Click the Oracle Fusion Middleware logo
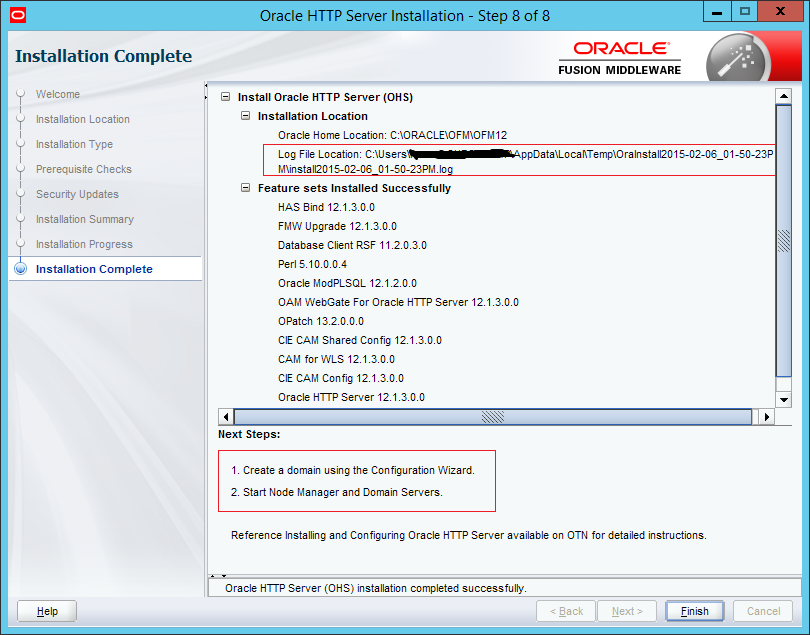 pyautogui.click(x=619, y=58)
